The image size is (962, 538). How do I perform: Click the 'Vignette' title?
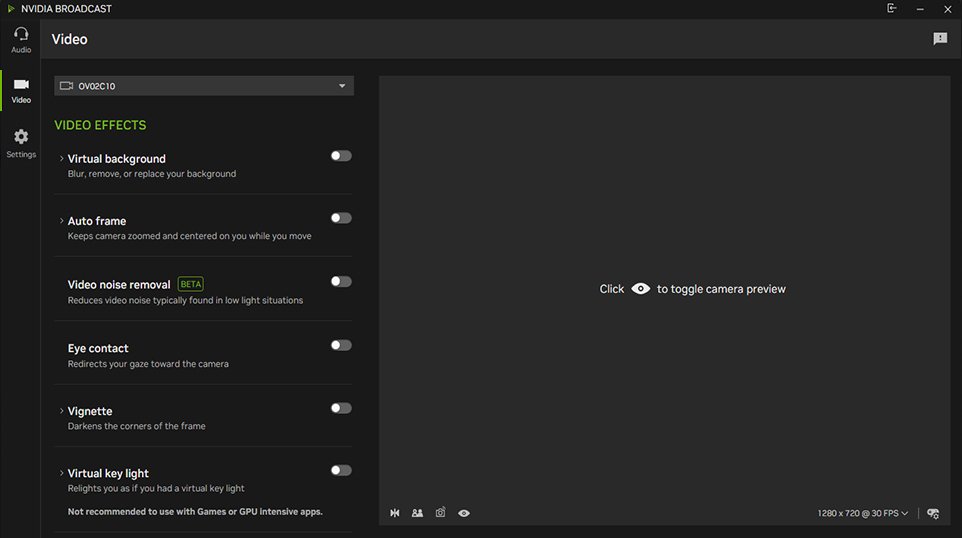tap(90, 411)
